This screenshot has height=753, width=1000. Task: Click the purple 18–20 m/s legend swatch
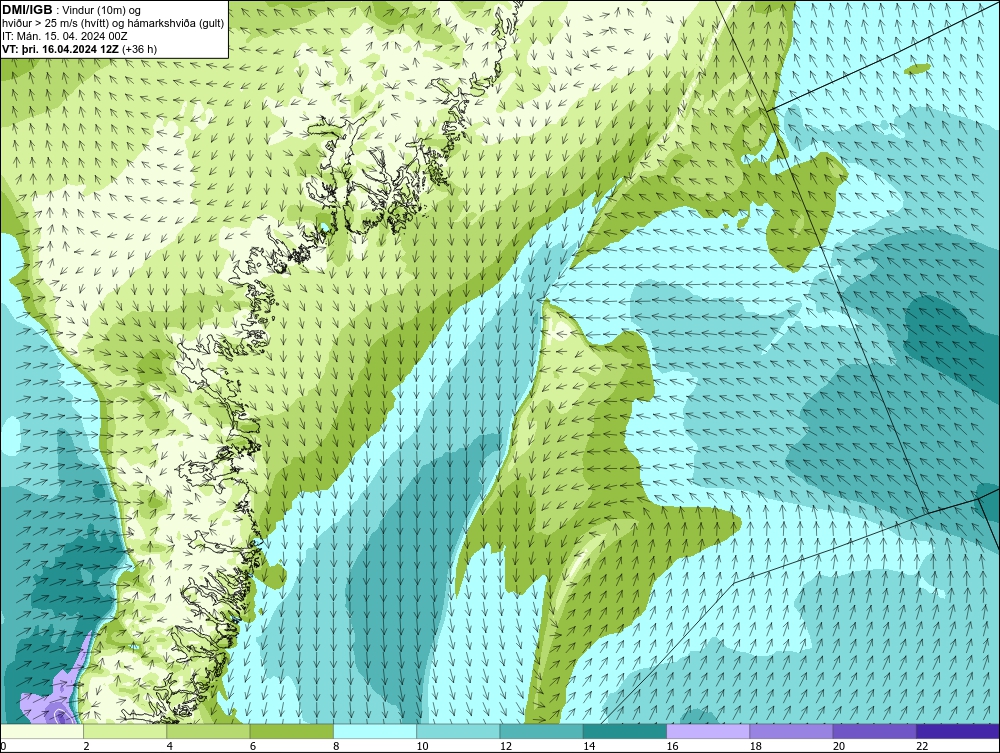[791, 731]
